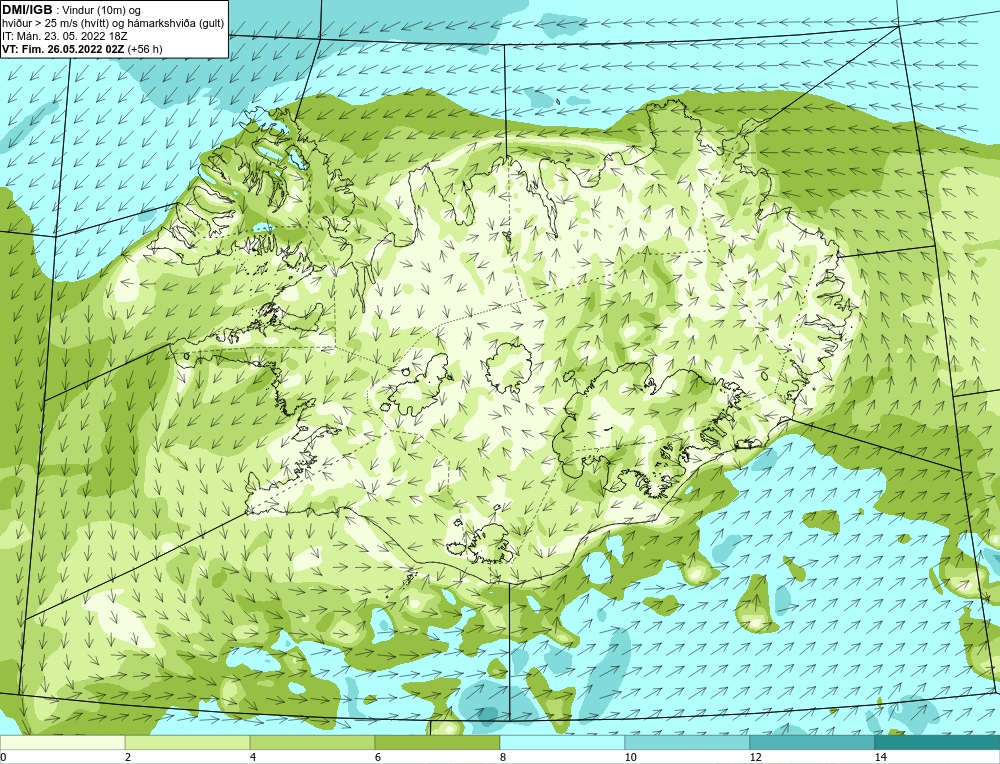1000x764 pixels.
Task: Click the 'hviður > 25 m/s' legend line
Action: 113,23
